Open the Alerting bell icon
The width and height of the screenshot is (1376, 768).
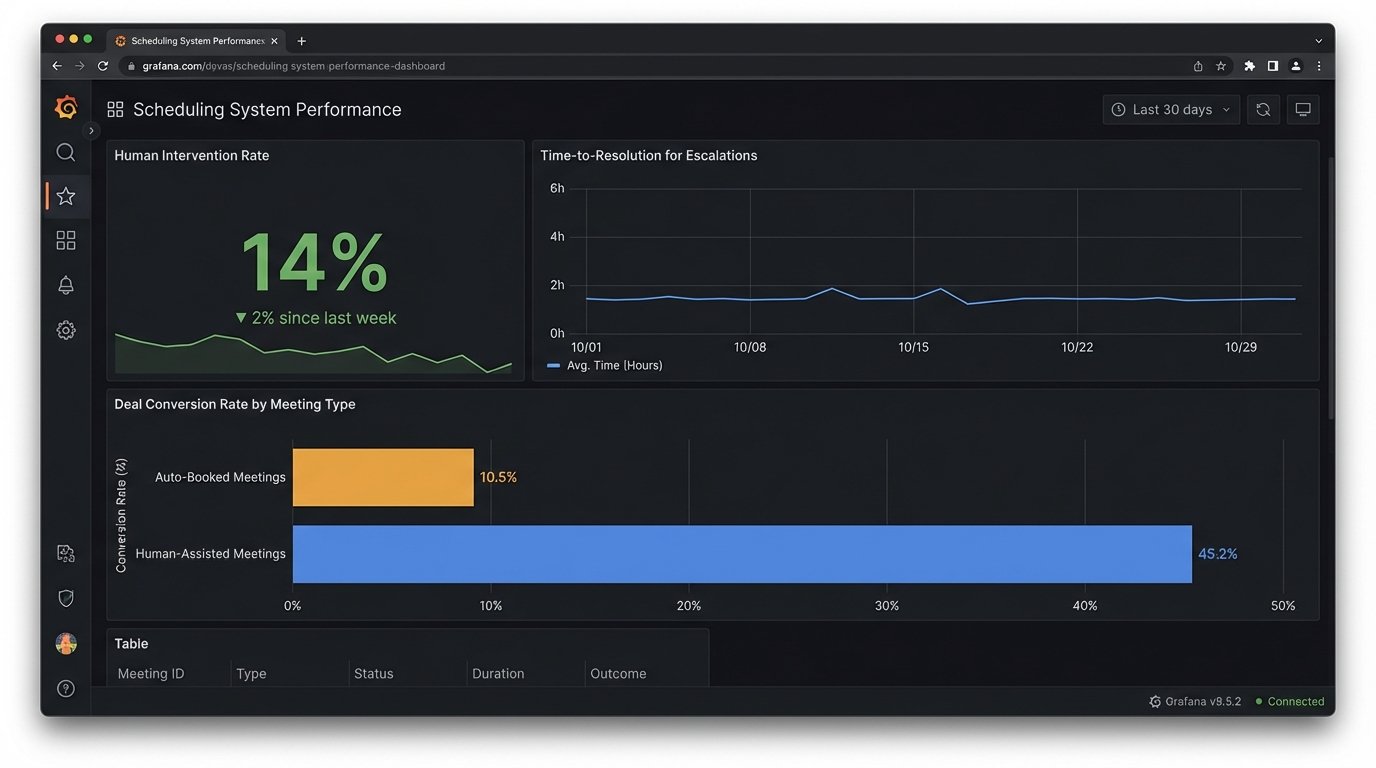point(65,285)
